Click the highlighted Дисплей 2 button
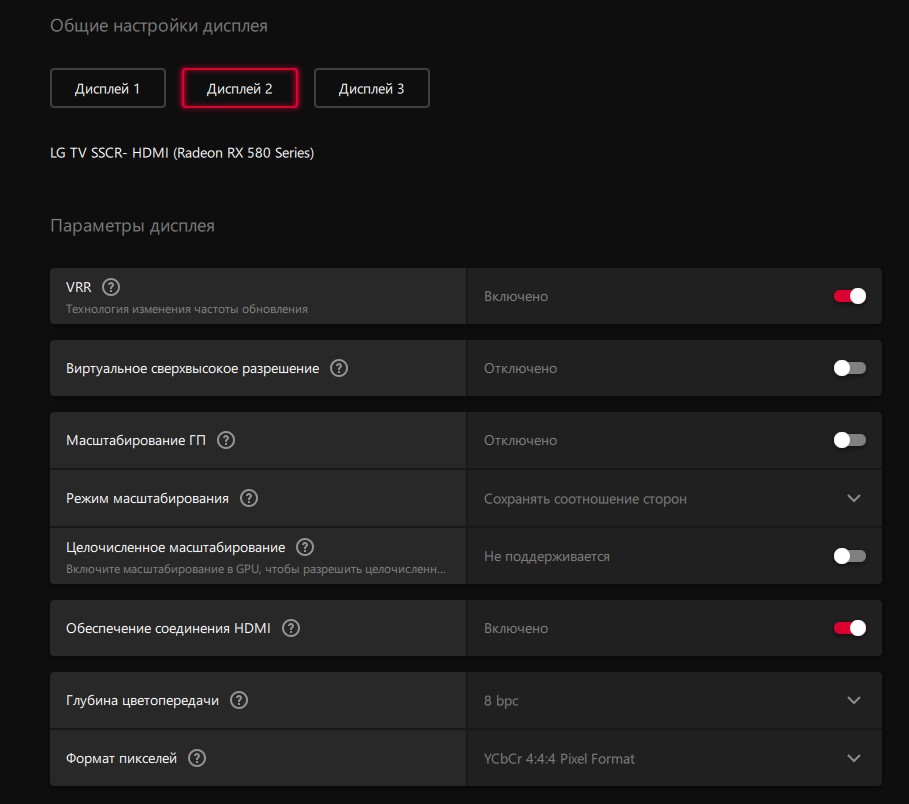The height and width of the screenshot is (804, 909). coord(239,88)
